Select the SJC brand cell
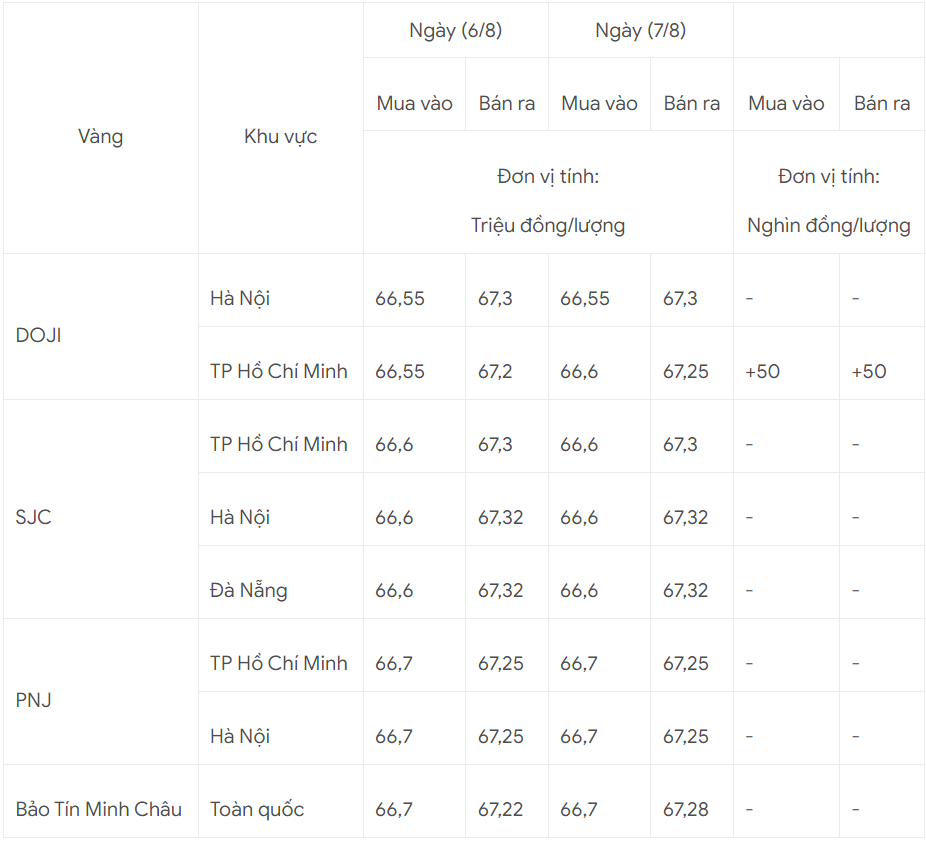 pos(34,518)
